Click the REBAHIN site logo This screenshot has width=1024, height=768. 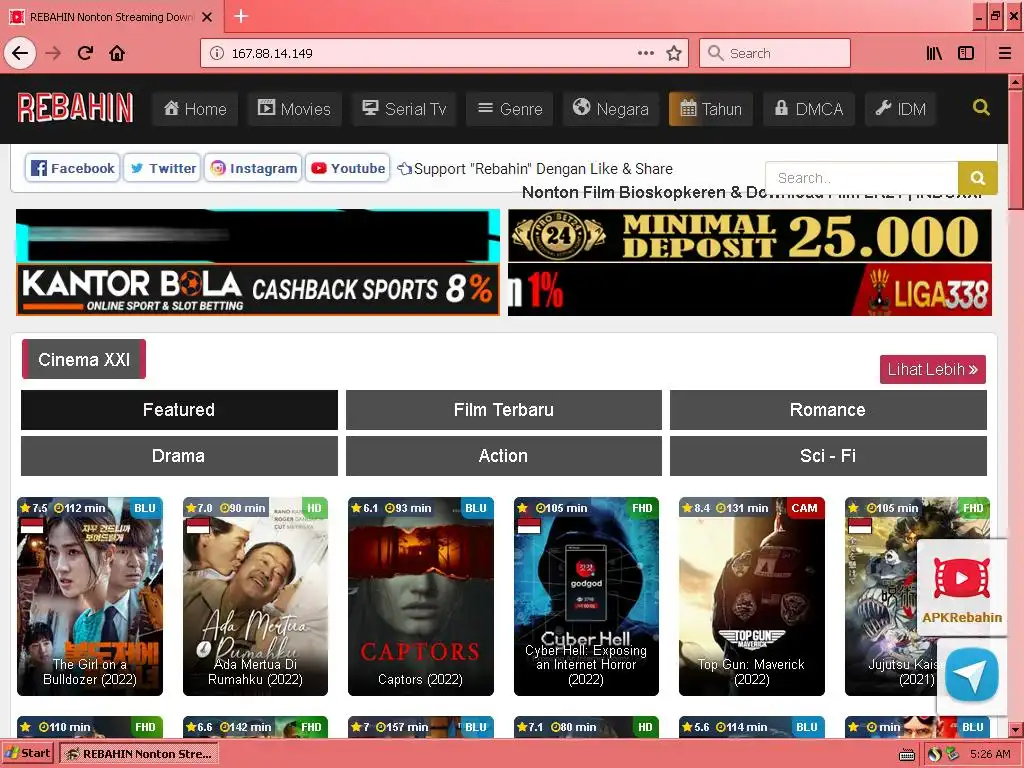75,108
